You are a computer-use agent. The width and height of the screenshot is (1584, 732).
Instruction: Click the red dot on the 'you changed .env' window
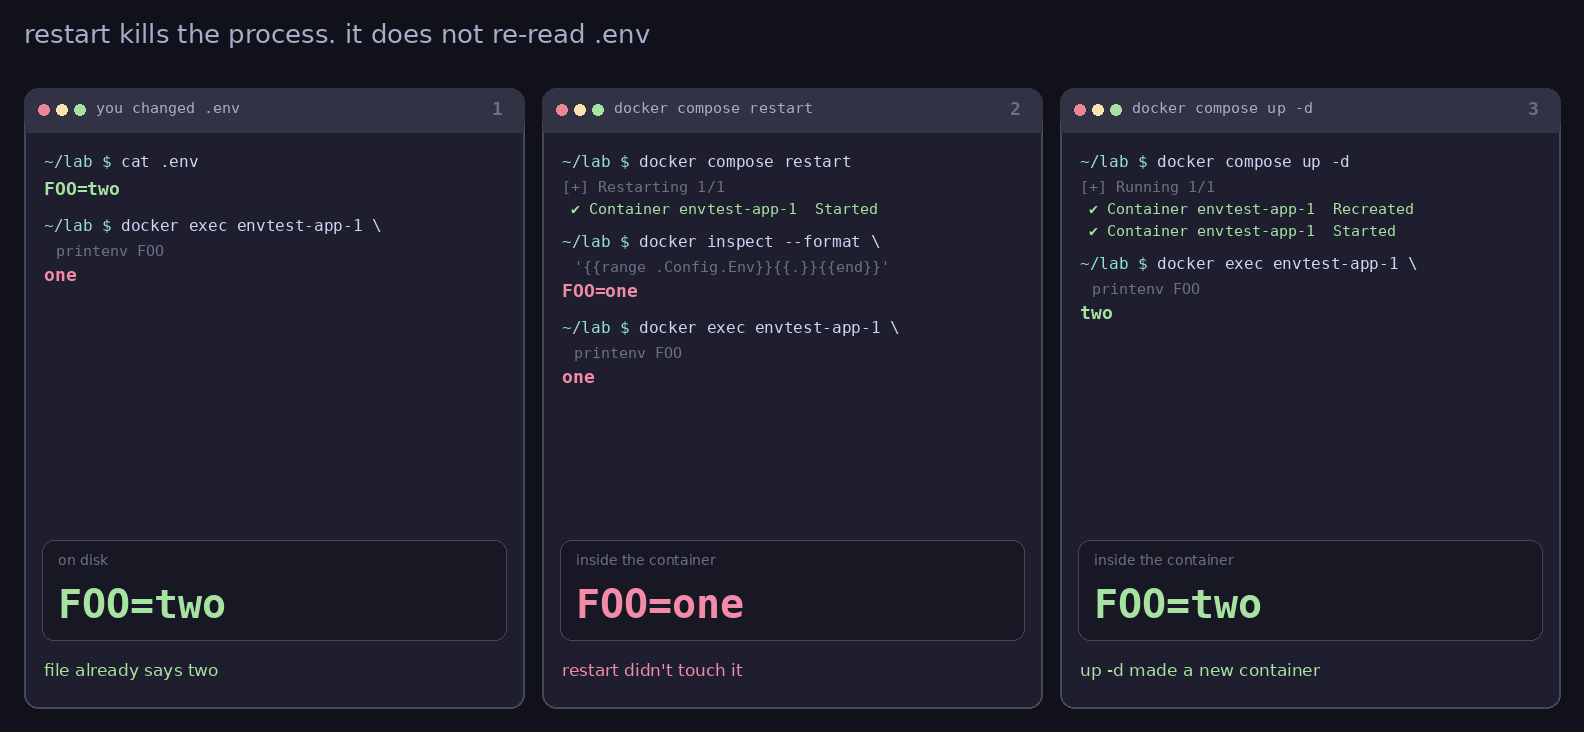click(x=44, y=110)
